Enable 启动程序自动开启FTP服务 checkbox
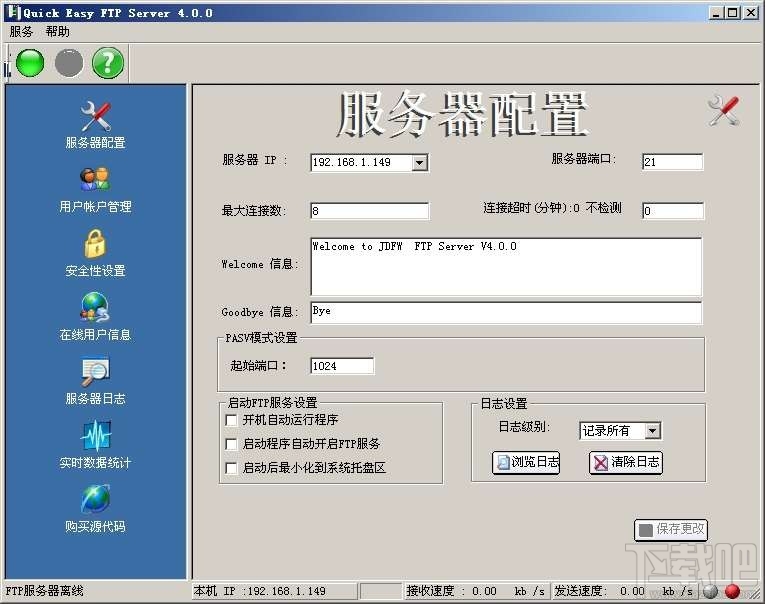 pyautogui.click(x=231, y=444)
